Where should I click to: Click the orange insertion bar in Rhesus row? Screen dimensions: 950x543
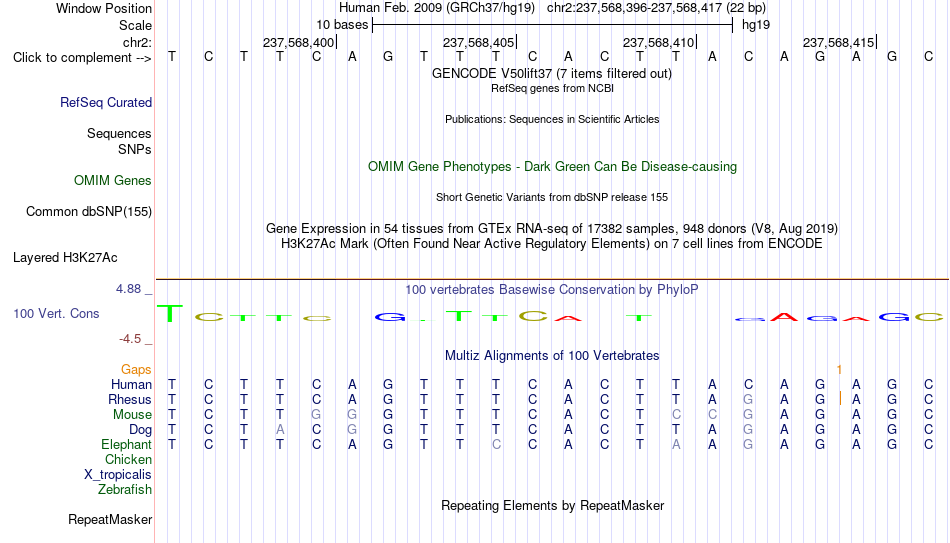840,399
